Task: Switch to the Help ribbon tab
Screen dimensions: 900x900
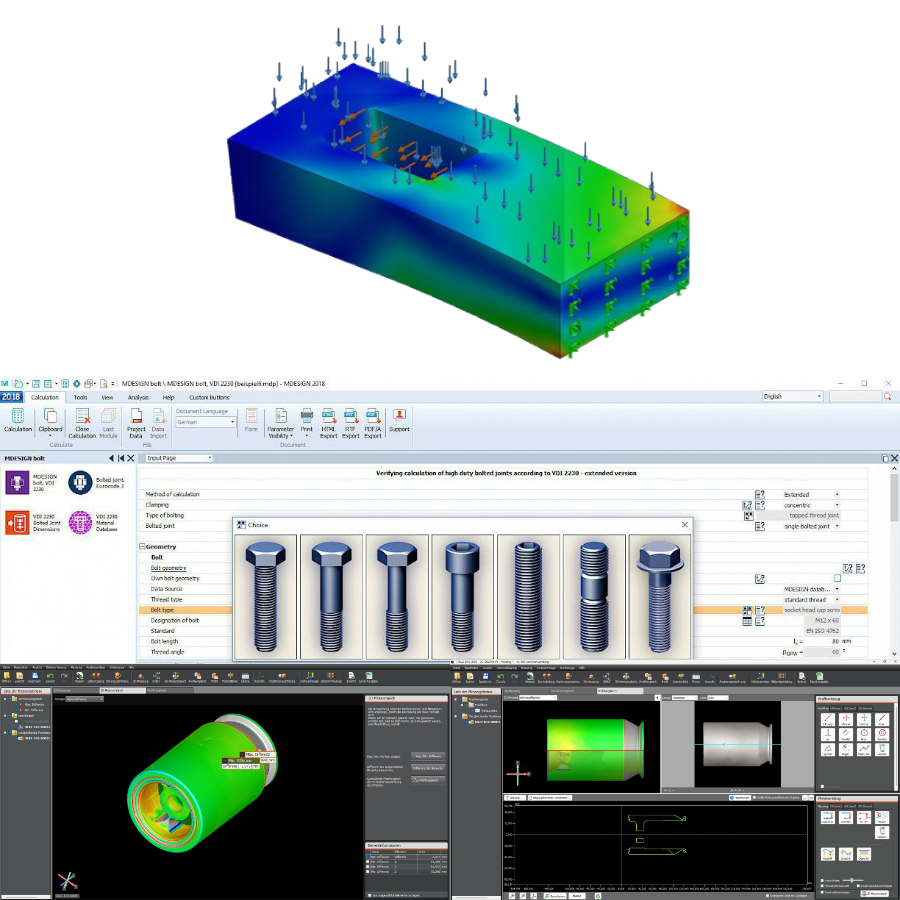Action: coord(168,397)
